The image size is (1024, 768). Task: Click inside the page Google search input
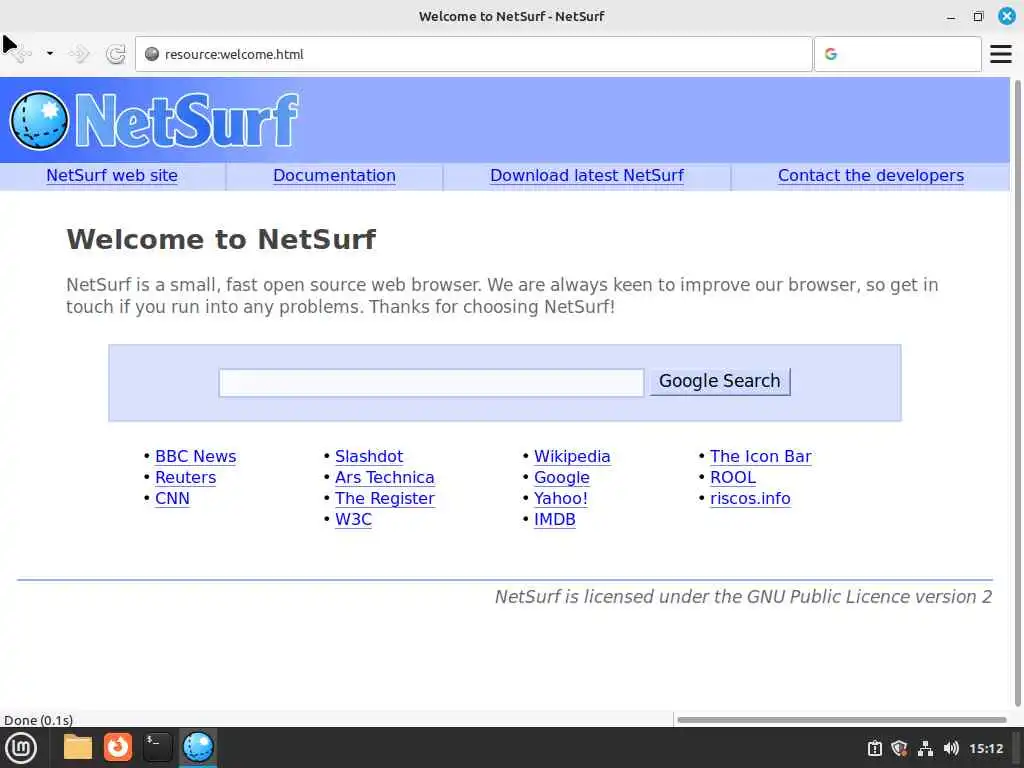point(431,383)
